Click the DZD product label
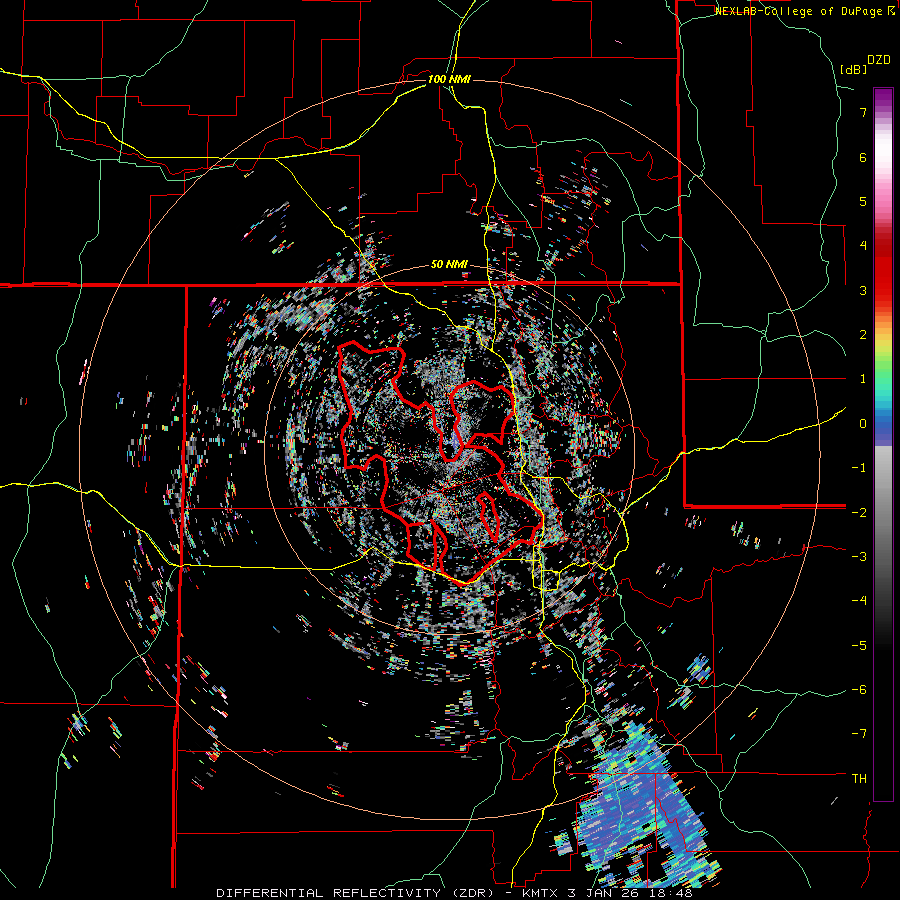This screenshot has width=900, height=900. coord(879,60)
